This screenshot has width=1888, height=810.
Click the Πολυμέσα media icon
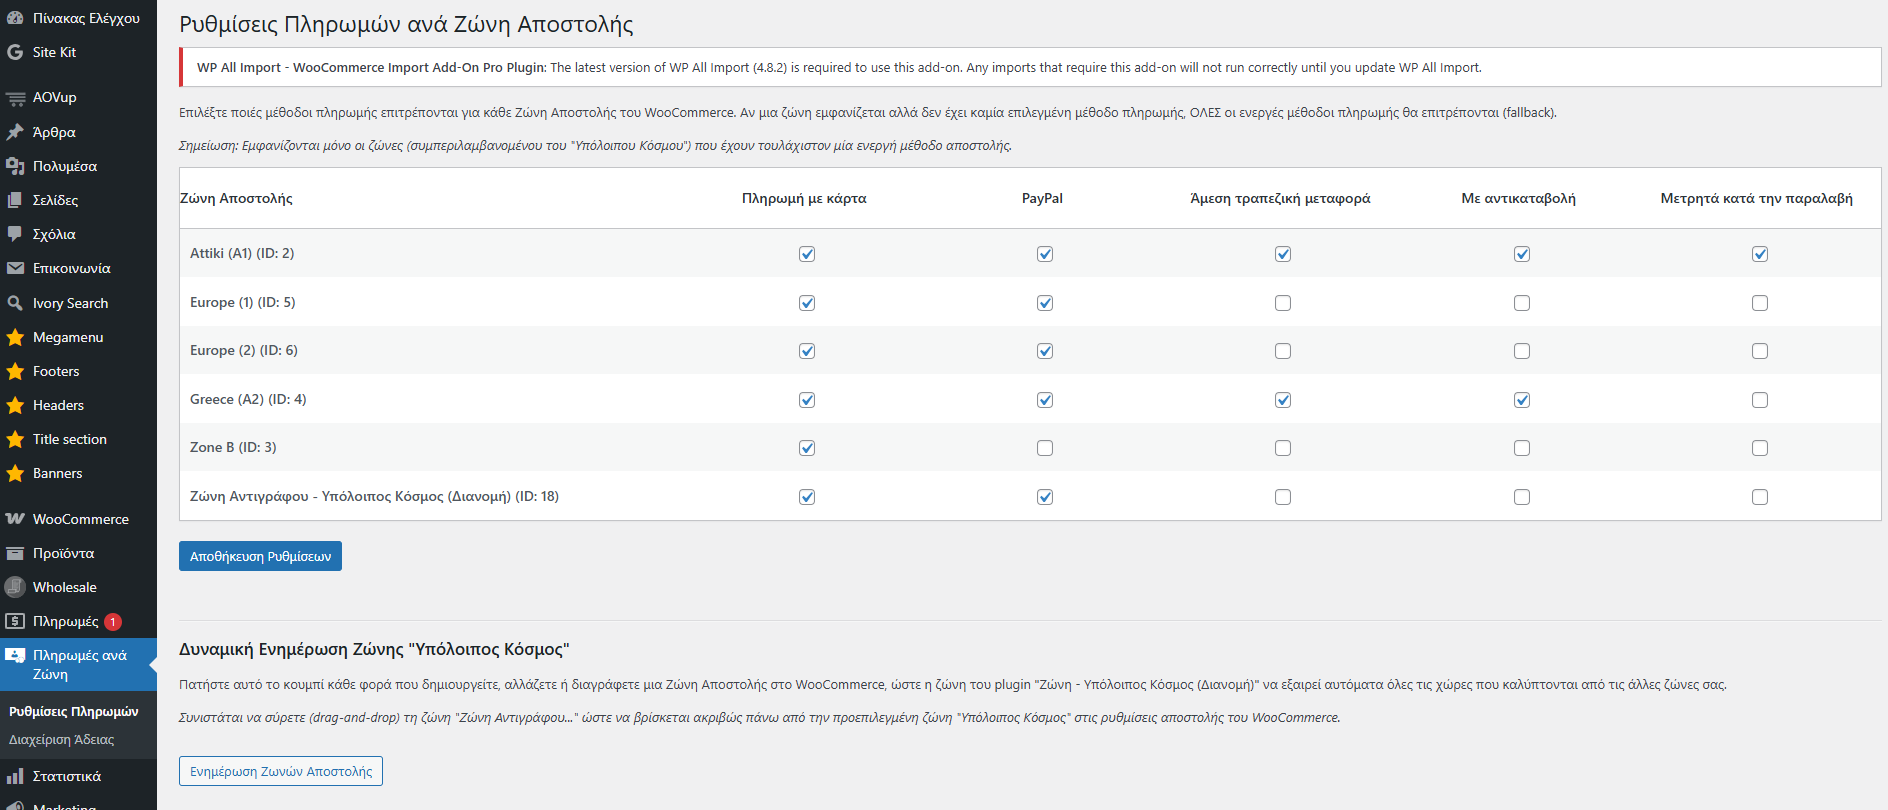pos(15,166)
